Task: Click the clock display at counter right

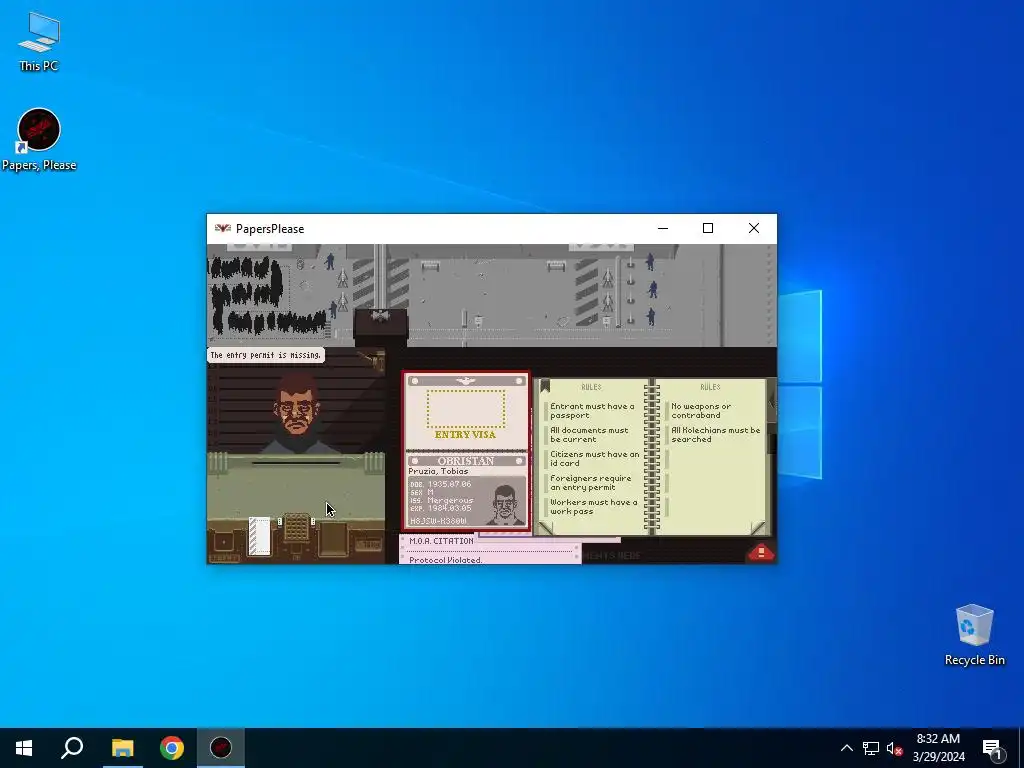Action: tap(368, 543)
